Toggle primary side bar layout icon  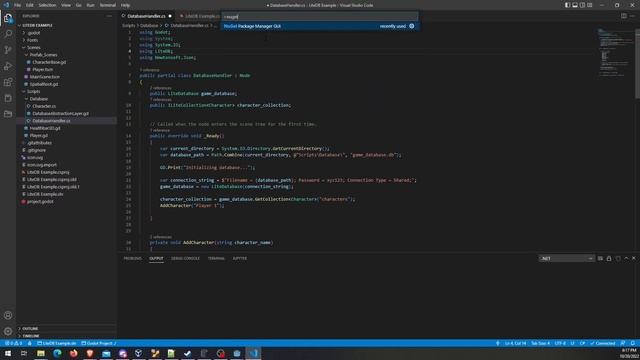point(567,5)
